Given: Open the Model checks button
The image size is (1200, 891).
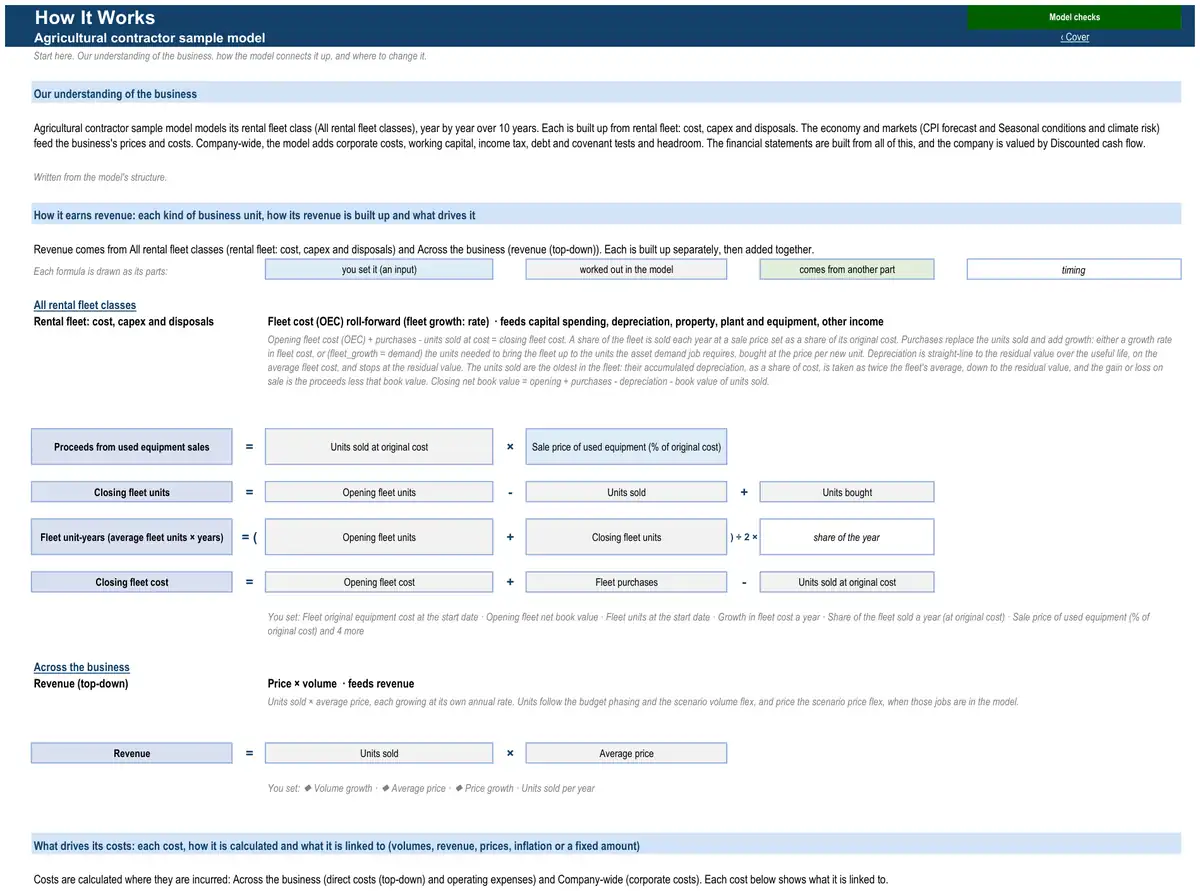Looking at the screenshot, I should point(1074,17).
